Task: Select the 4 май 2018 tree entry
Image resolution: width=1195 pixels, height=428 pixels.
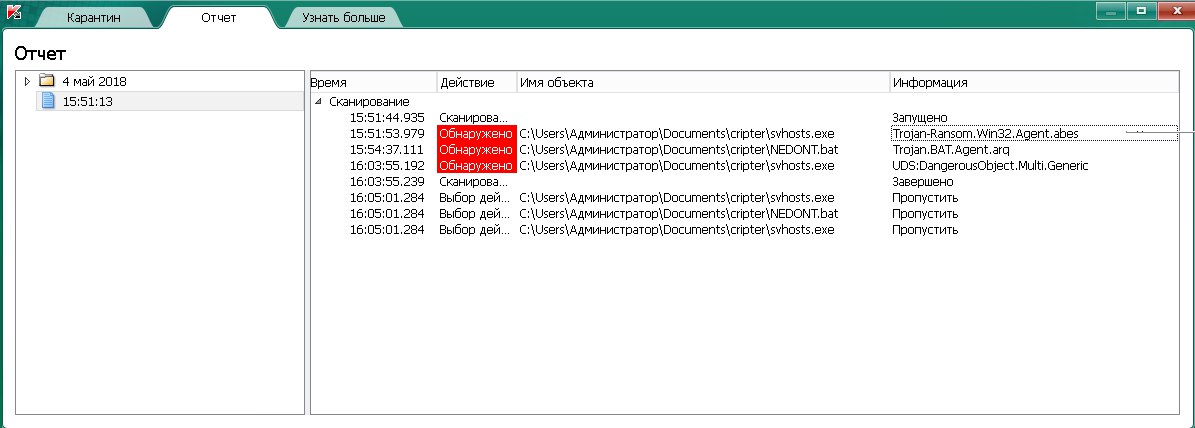Action: (95, 81)
